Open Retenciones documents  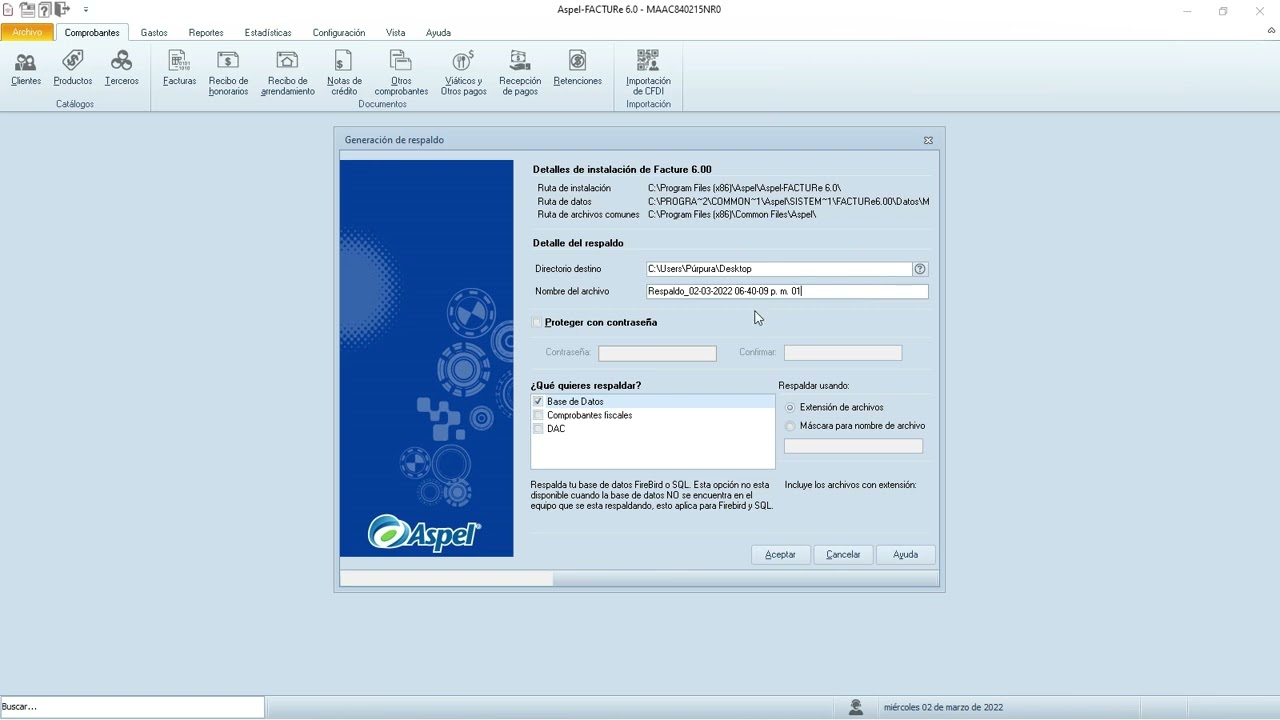click(578, 69)
